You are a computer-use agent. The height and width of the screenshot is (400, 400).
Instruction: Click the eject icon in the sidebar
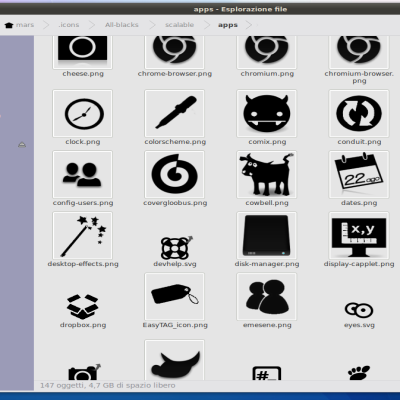pyautogui.click(x=22, y=145)
